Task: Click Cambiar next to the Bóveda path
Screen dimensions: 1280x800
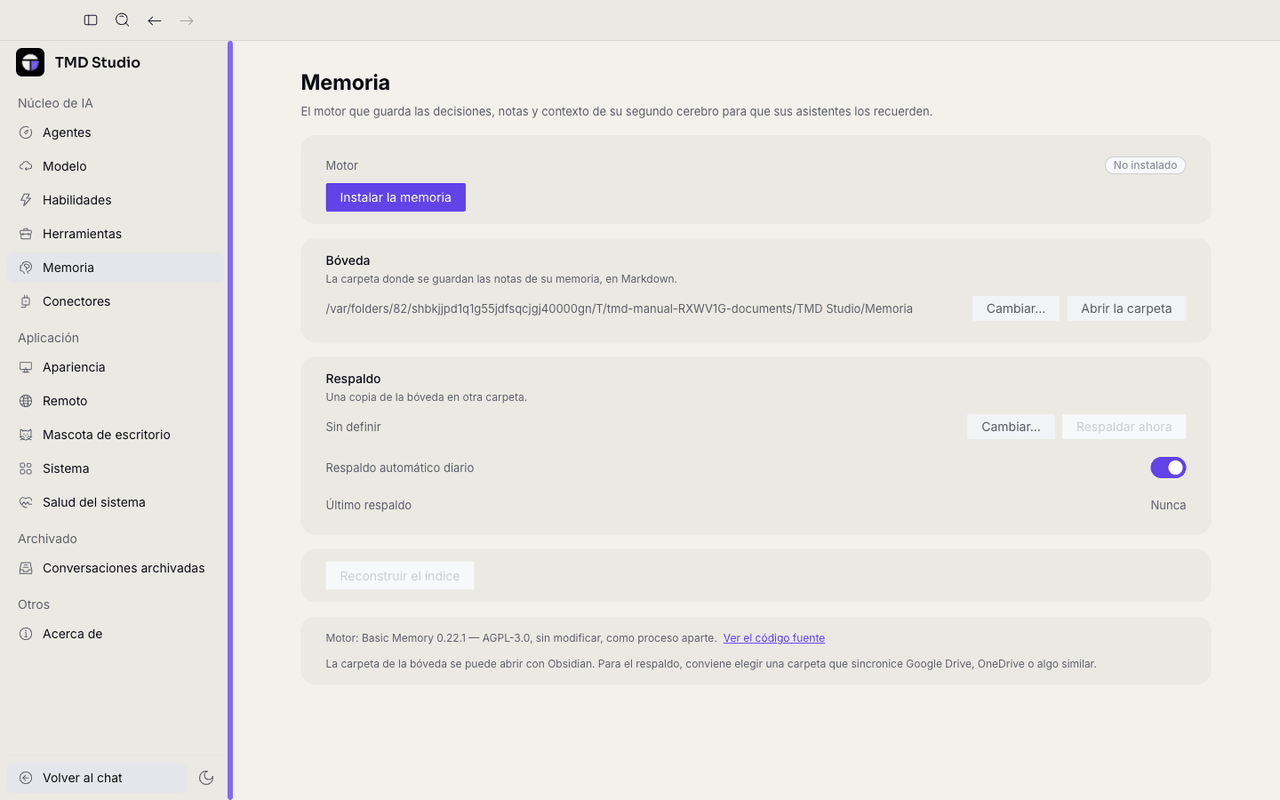Action: 1015,308
